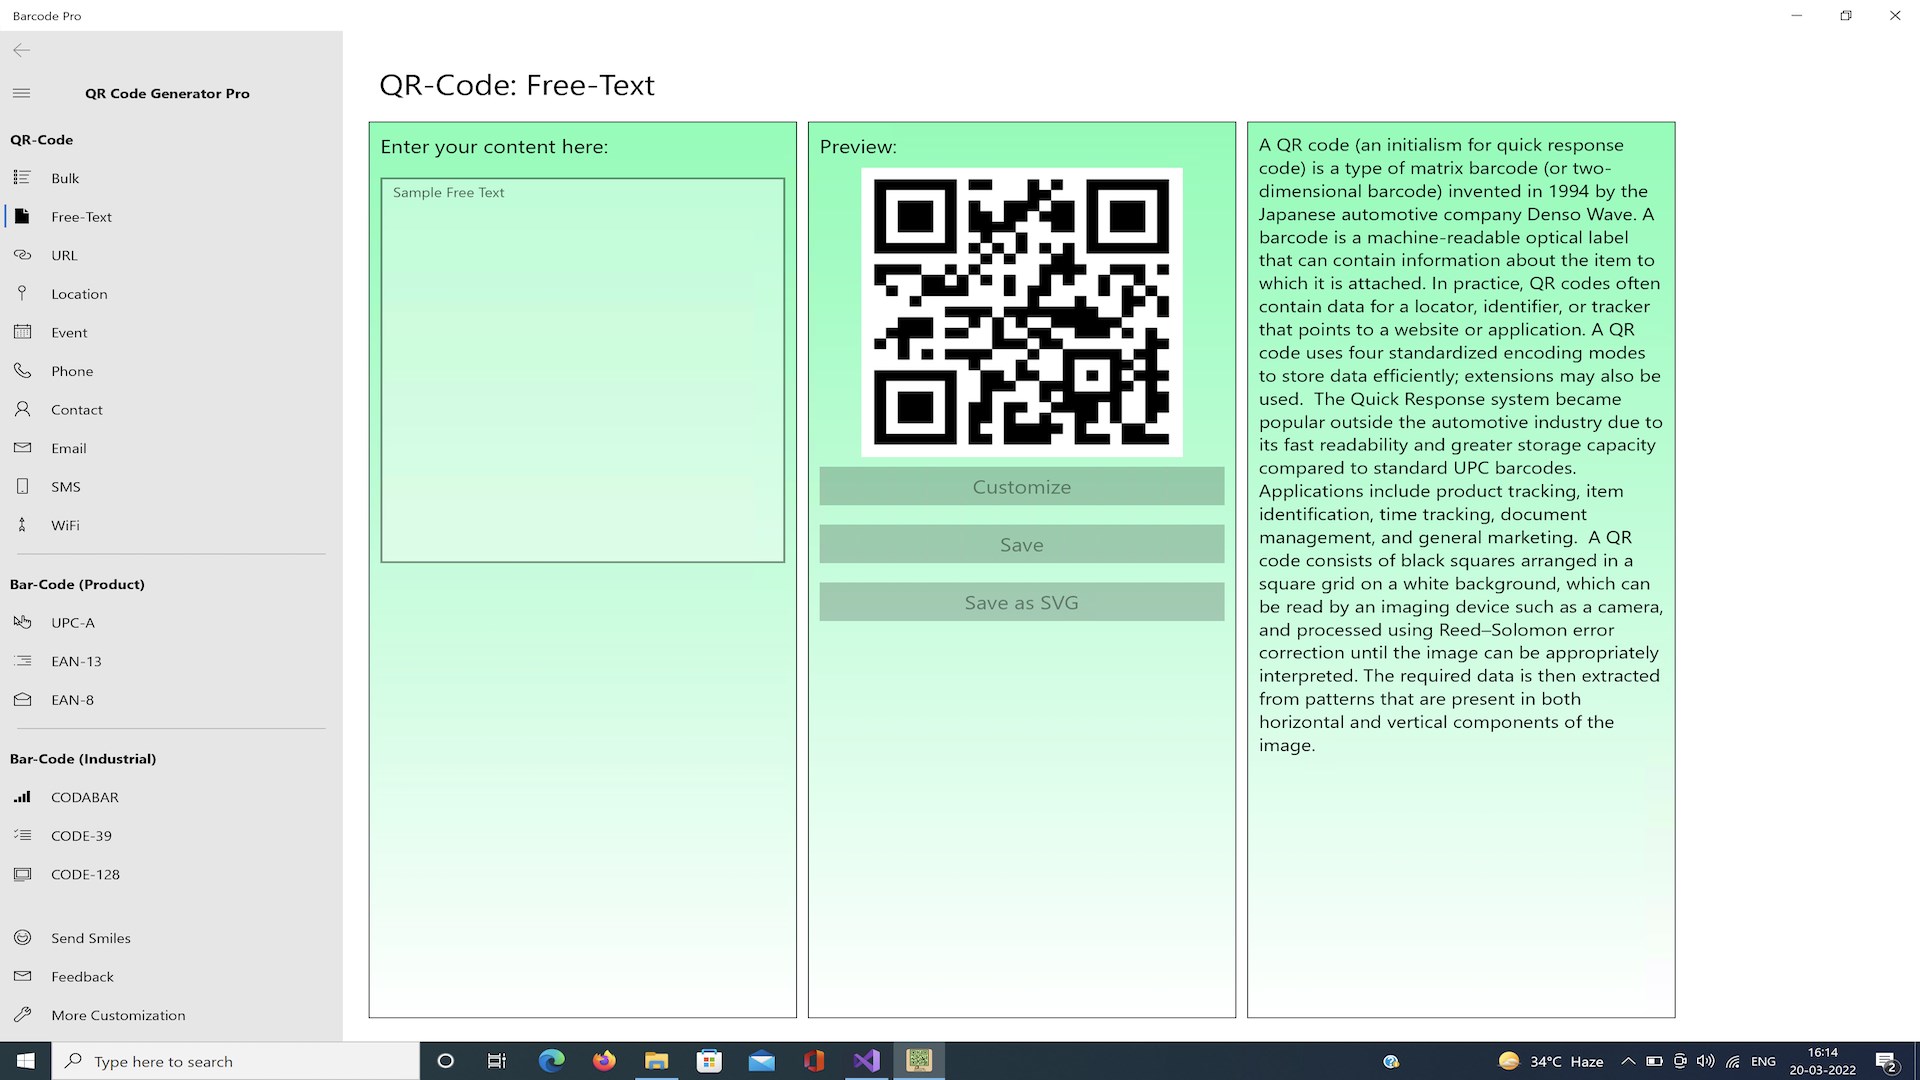Open the Email QR code generator
The height and width of the screenshot is (1080, 1920).
(x=68, y=448)
